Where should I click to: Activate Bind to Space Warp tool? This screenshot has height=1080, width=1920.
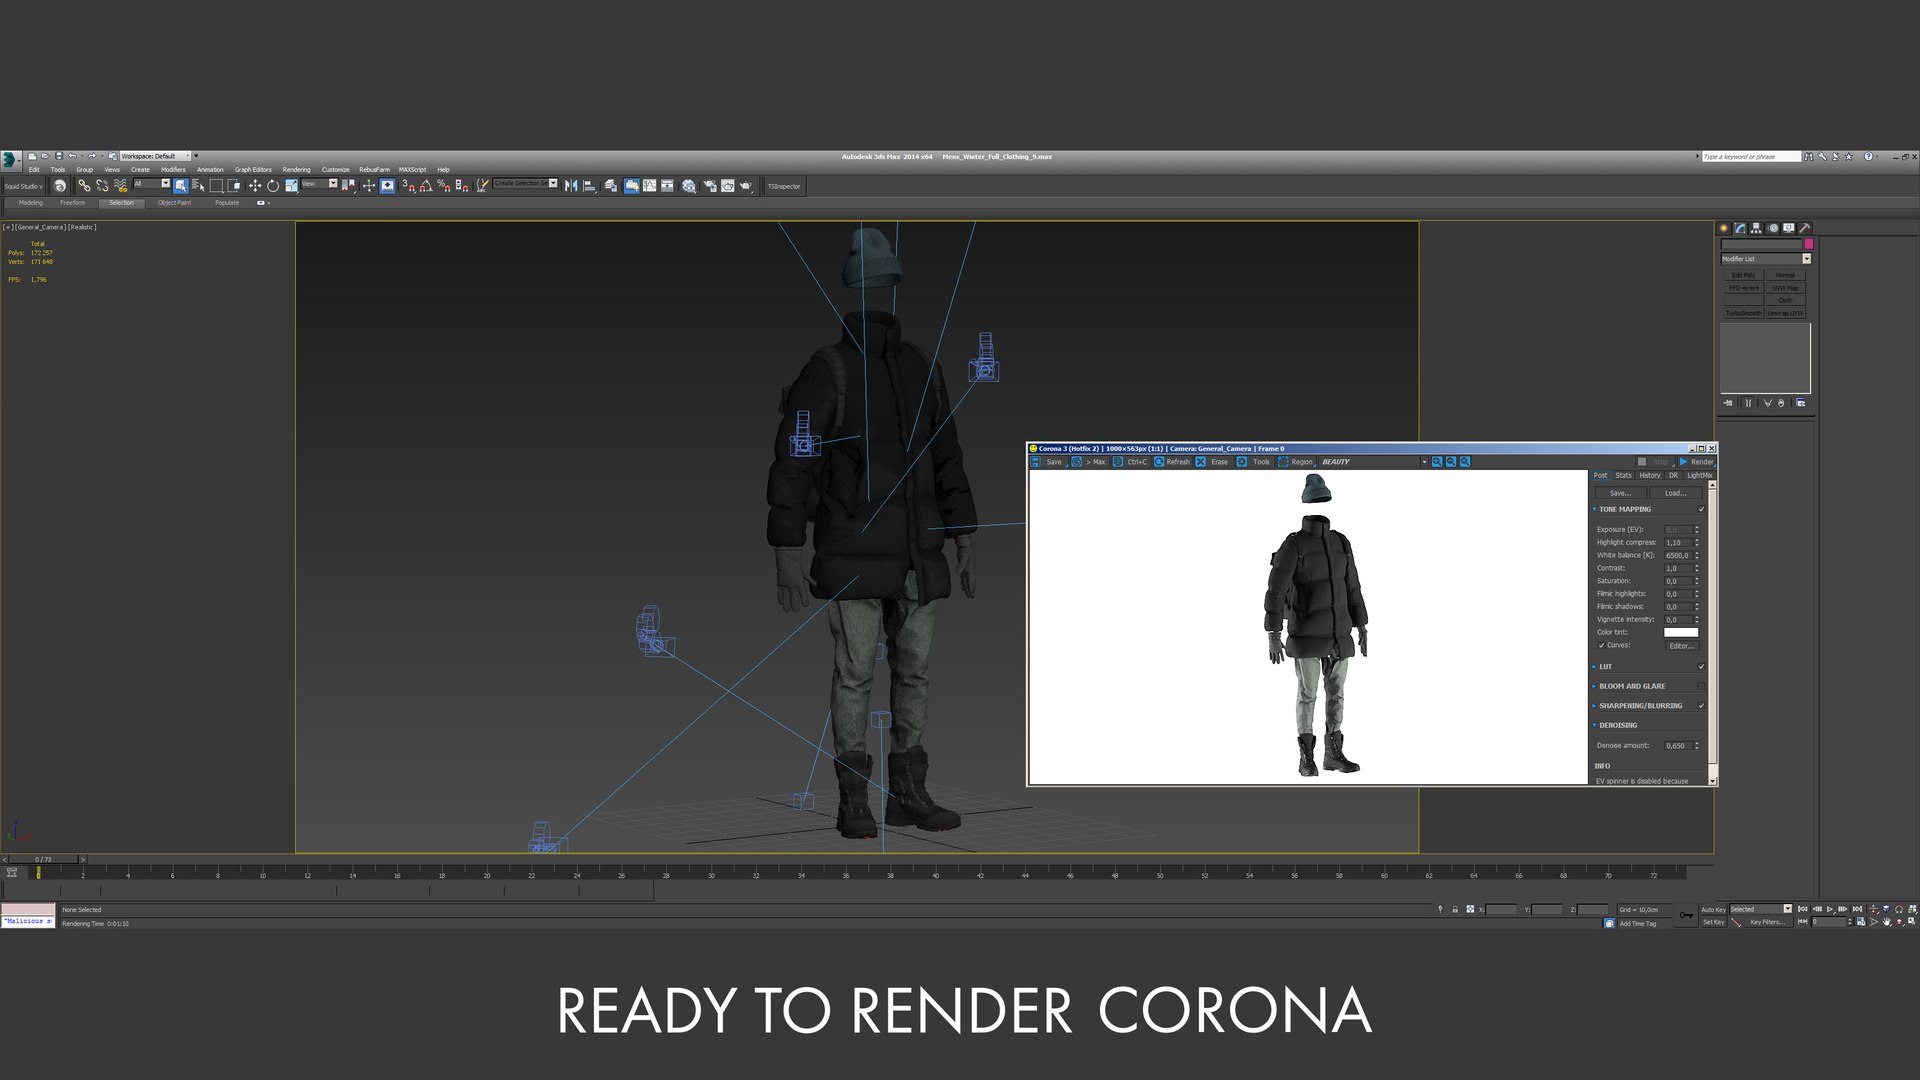pyautogui.click(x=120, y=186)
